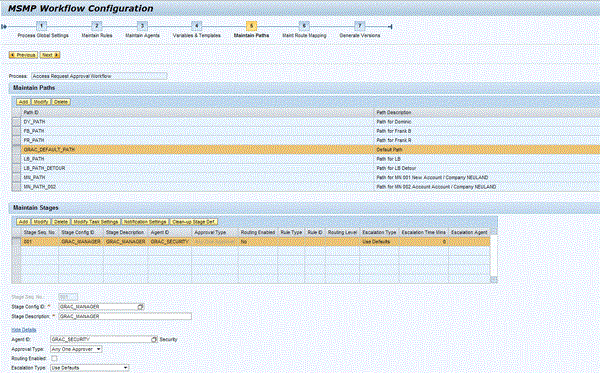The image size is (600, 373).
Task: Add a new stage in Maintain Stages
Action: pyautogui.click(x=23, y=222)
